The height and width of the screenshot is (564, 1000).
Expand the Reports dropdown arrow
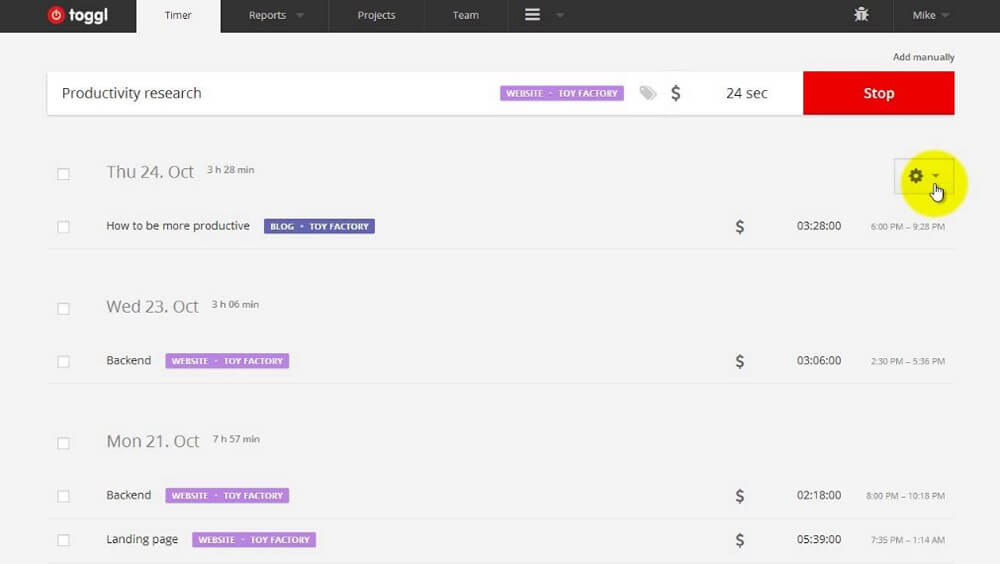pos(300,15)
